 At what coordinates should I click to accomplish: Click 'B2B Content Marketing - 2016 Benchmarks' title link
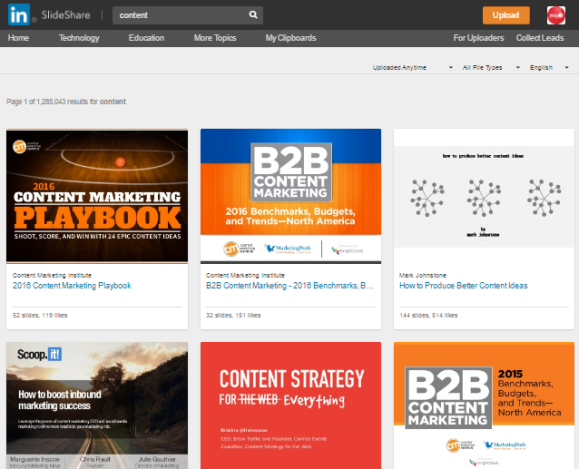[x=290, y=285]
